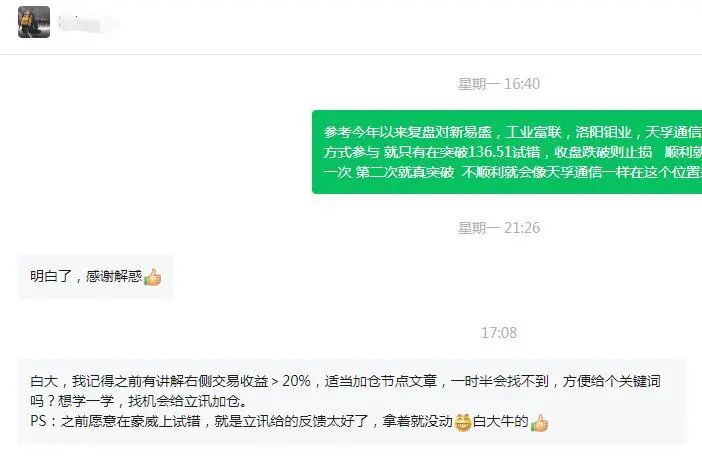This screenshot has width=702, height=466.
Task: Click the 明白了，感谢解惑 message bubble
Action: pos(95,277)
